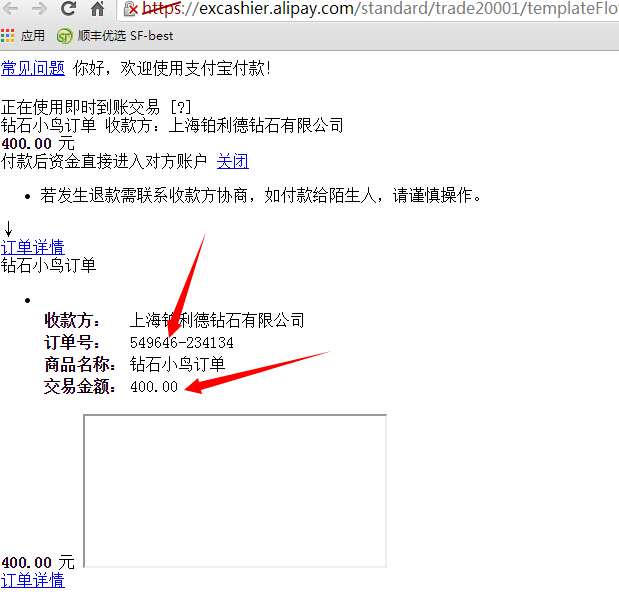Select order number 549646-234134
Screen dimensions: 619x615
[182, 343]
